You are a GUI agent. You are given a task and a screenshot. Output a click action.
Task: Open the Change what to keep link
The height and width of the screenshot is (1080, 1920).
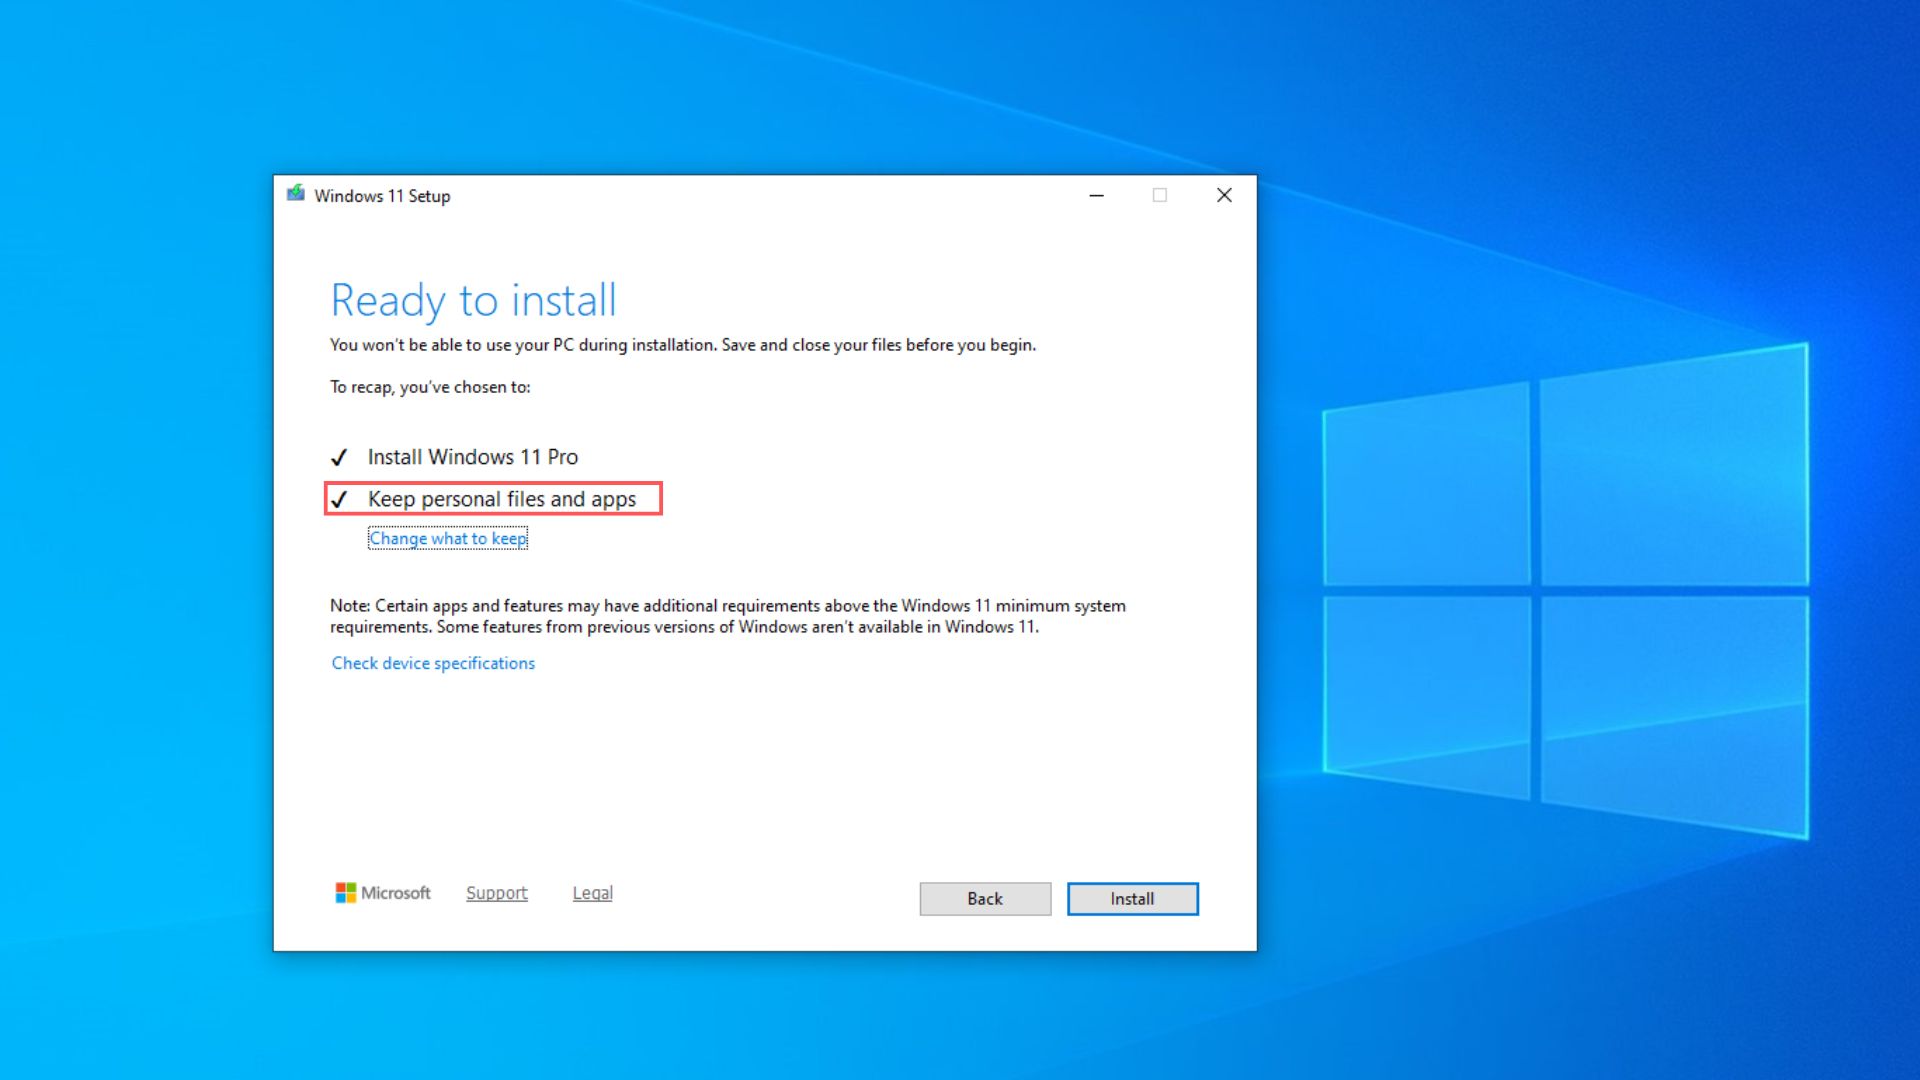click(x=447, y=538)
